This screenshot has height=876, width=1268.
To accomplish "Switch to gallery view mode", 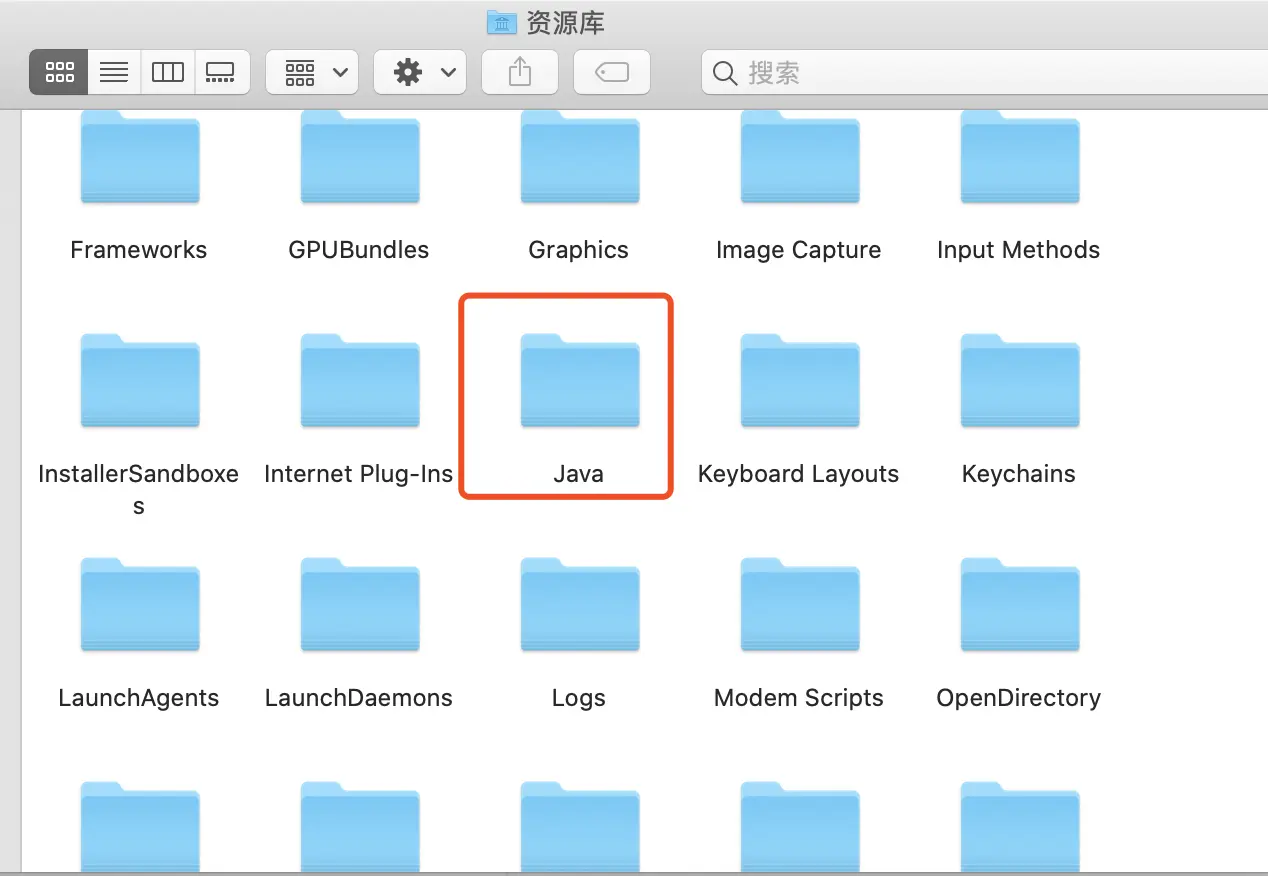I will (x=221, y=72).
